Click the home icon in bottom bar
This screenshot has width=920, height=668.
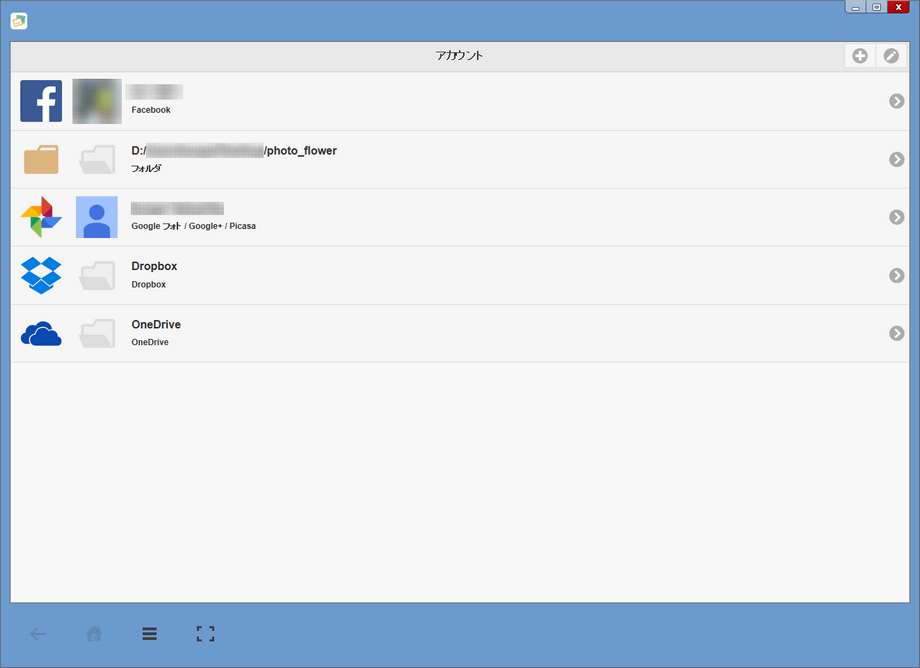(94, 633)
